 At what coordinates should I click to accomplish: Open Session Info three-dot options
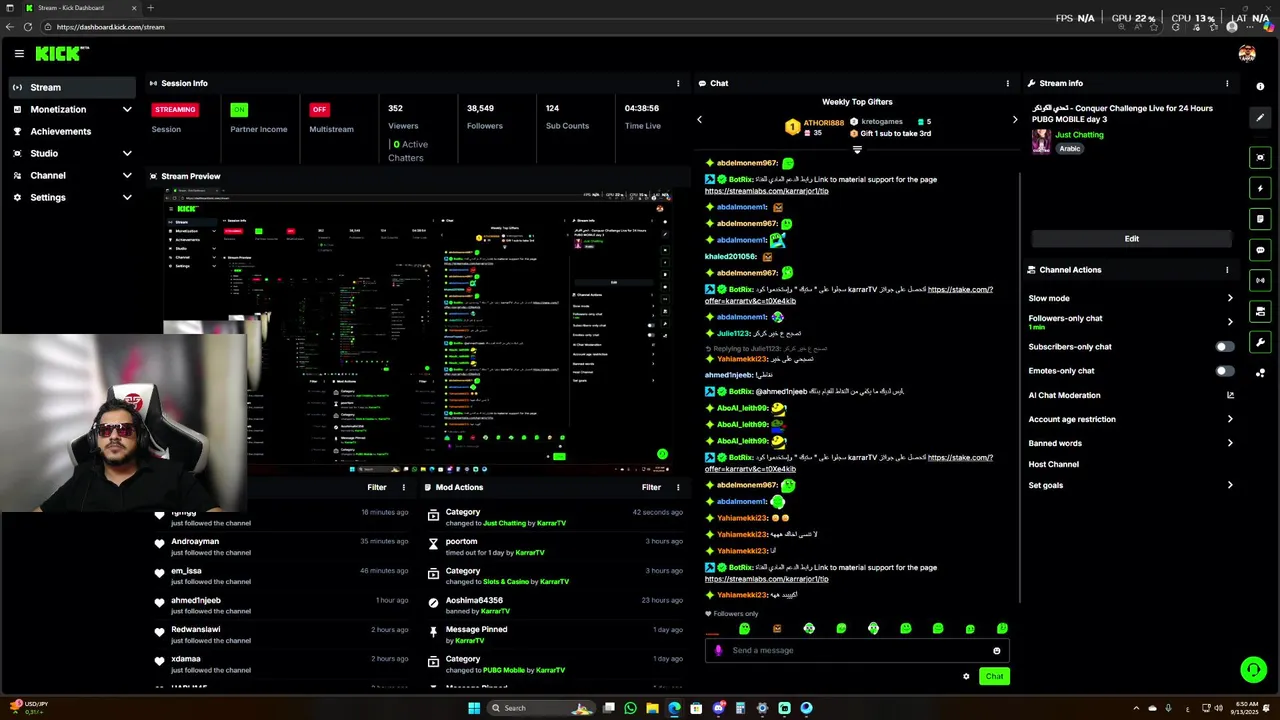click(x=678, y=84)
